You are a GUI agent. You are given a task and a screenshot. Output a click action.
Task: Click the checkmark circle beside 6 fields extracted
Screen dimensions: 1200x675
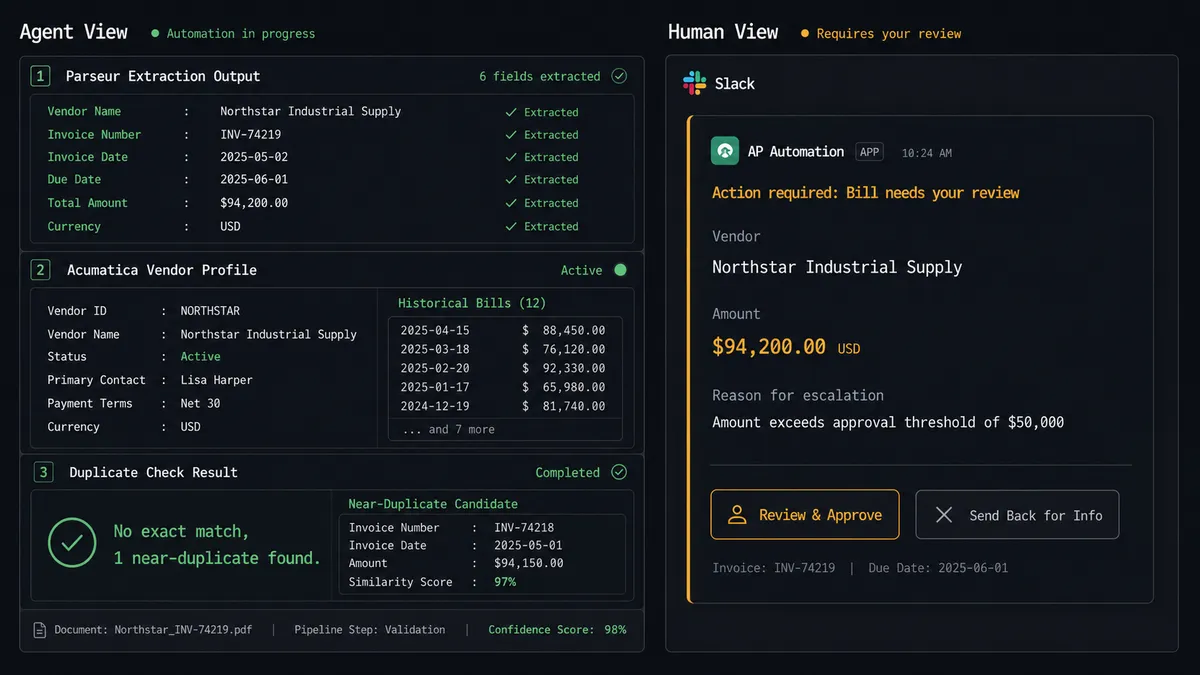tap(619, 76)
